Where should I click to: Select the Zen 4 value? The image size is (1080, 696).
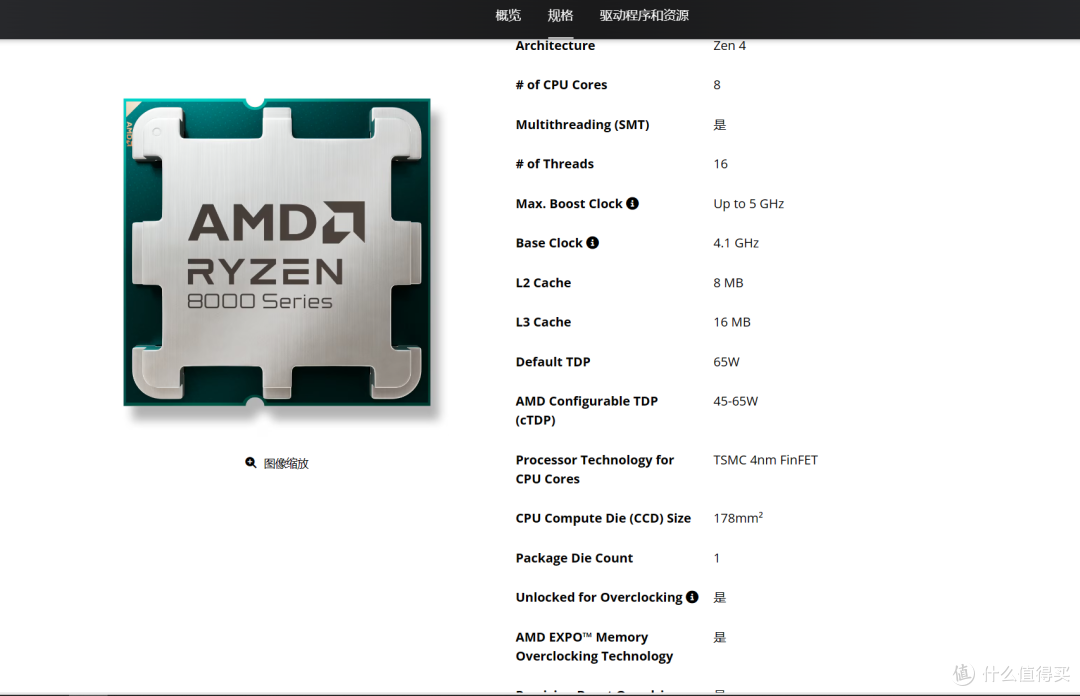(x=729, y=45)
